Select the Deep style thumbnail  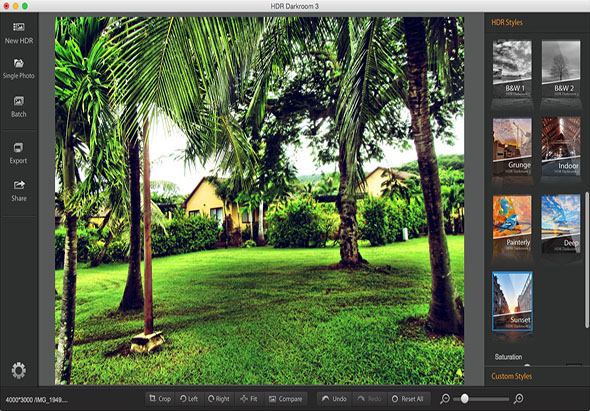561,224
